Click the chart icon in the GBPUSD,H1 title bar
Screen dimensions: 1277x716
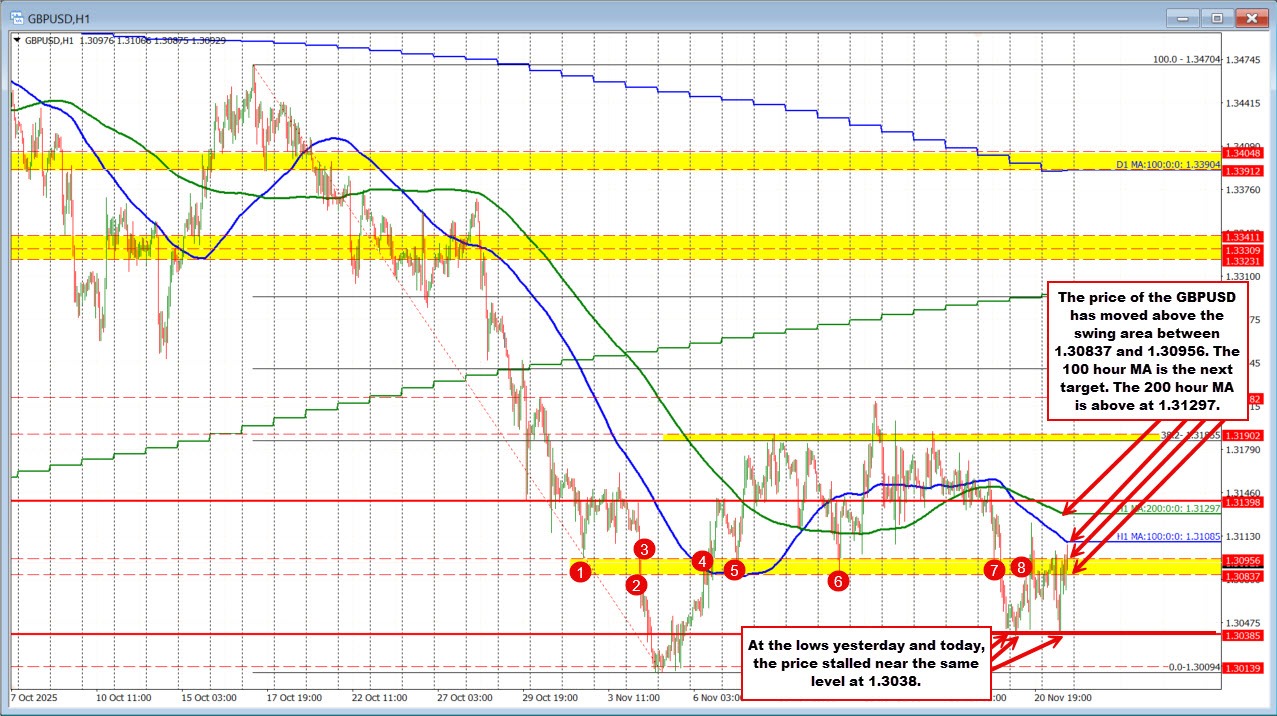(x=17, y=17)
